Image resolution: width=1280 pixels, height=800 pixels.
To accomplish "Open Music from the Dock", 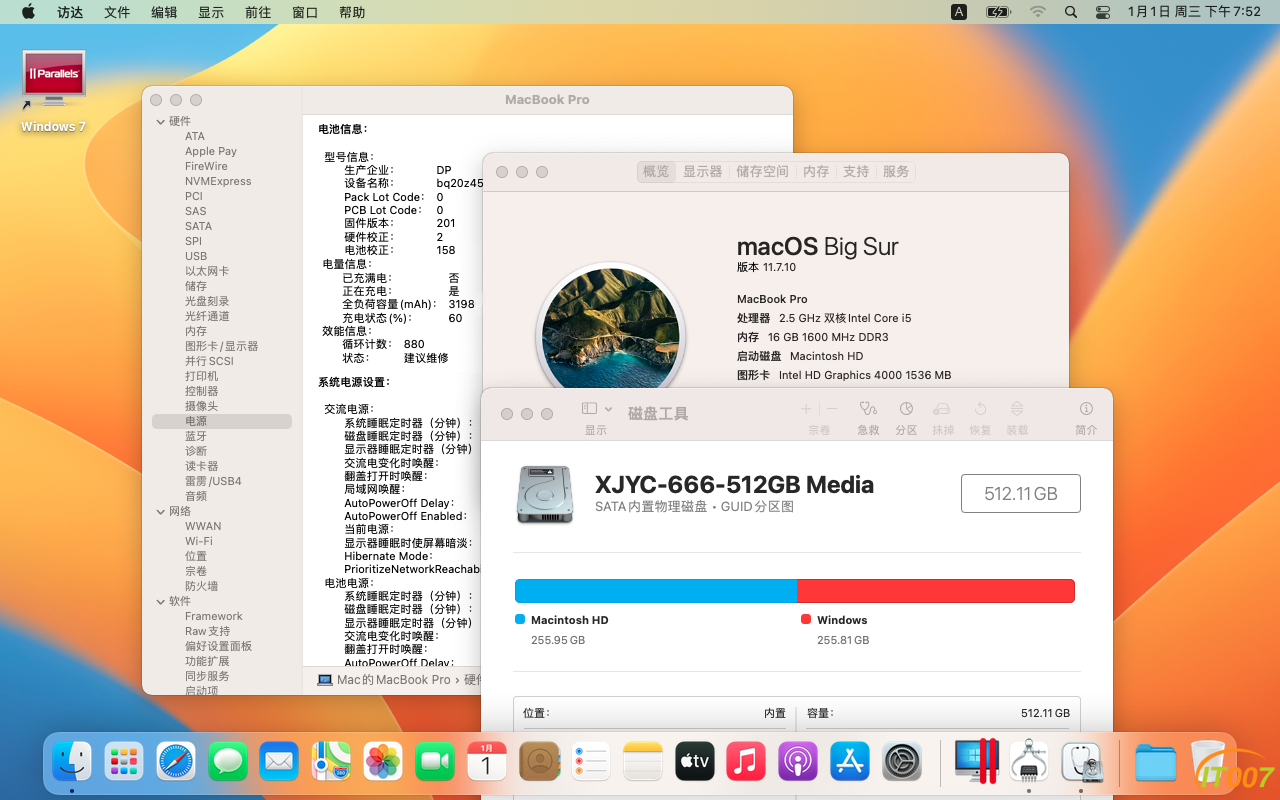I will [746, 762].
